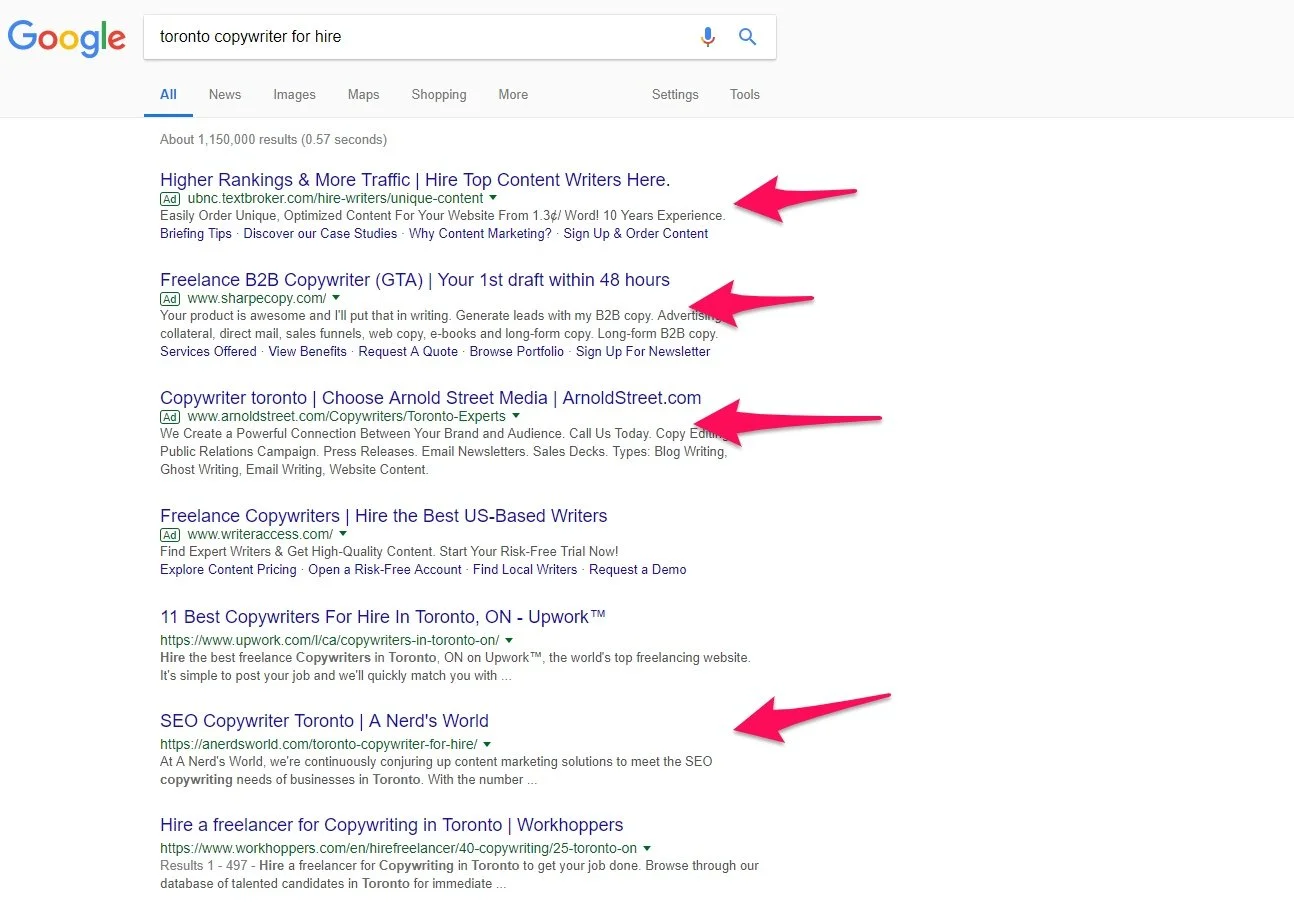Screen dimensions: 1294x911
Task: Open the Request A Quote sitelink
Action: point(408,351)
